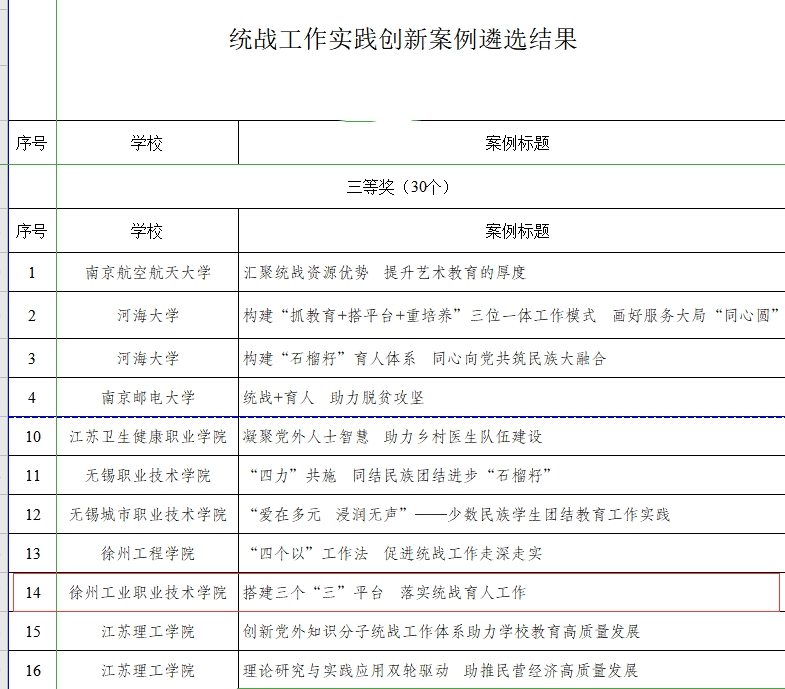The width and height of the screenshot is (785, 689).
Task: Click the 南京邮电大学 school cell
Action: 147,397
